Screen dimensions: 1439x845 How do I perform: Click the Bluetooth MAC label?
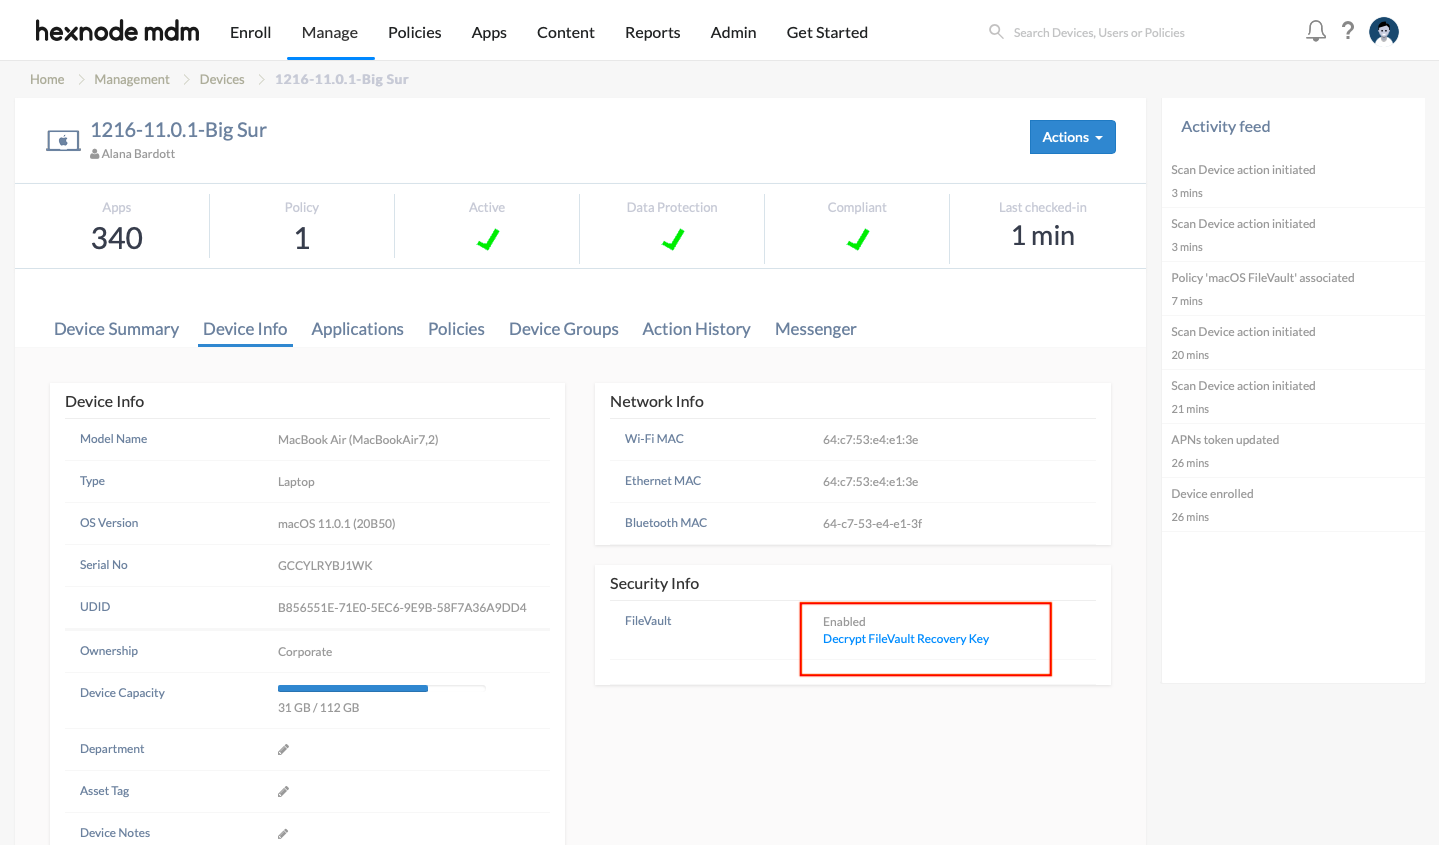tap(666, 523)
